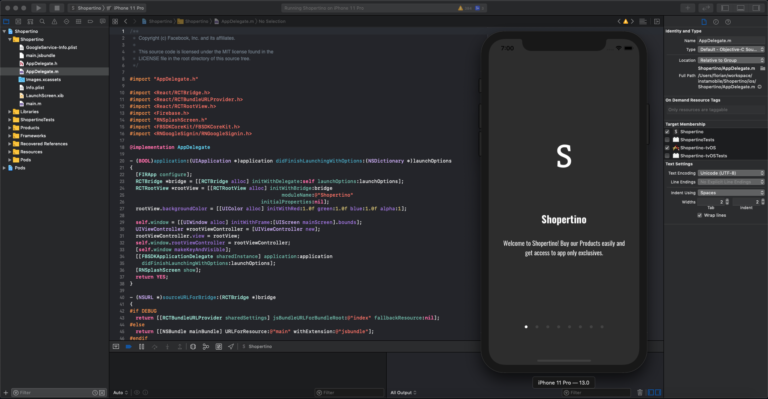The height and width of the screenshot is (399, 768).
Task: Hide the right inspector panel
Action: 757,8
